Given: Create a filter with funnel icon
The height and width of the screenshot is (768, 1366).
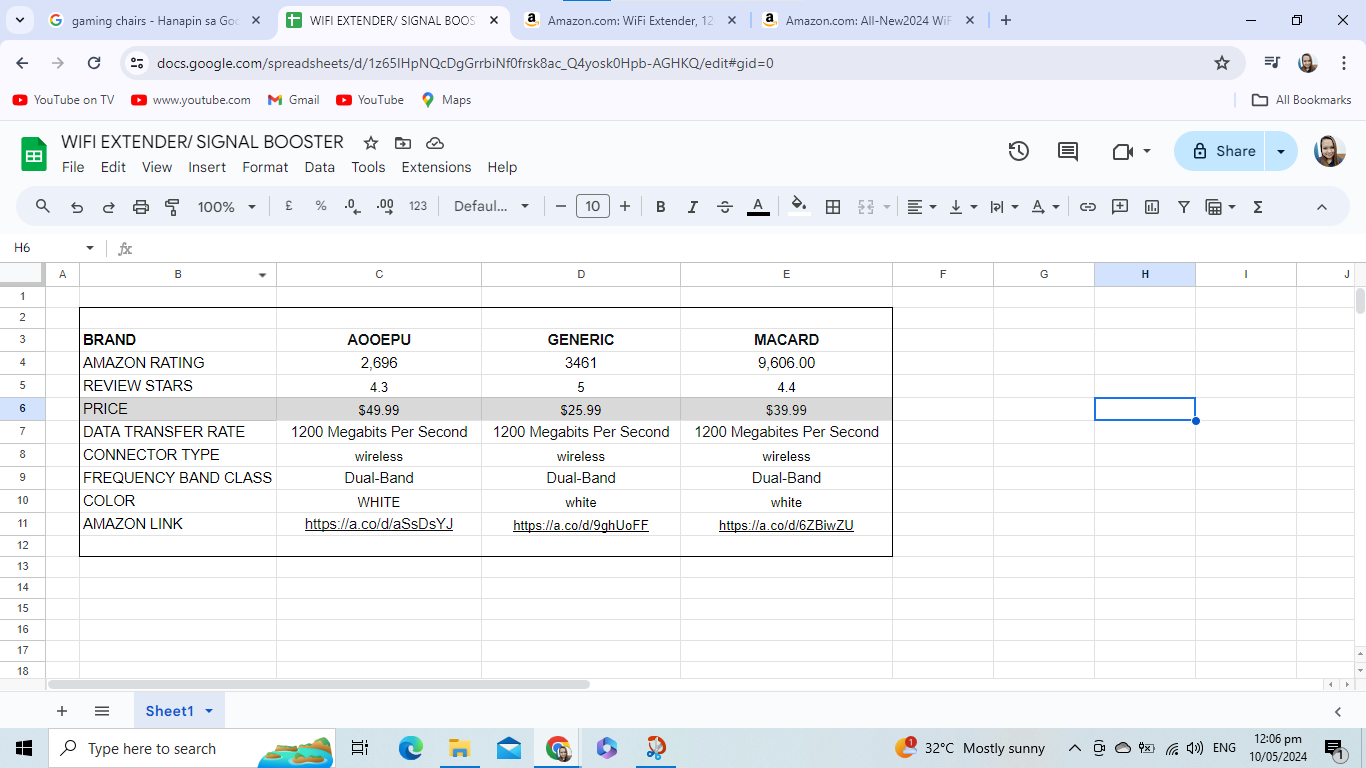Looking at the screenshot, I should coord(1184,207).
